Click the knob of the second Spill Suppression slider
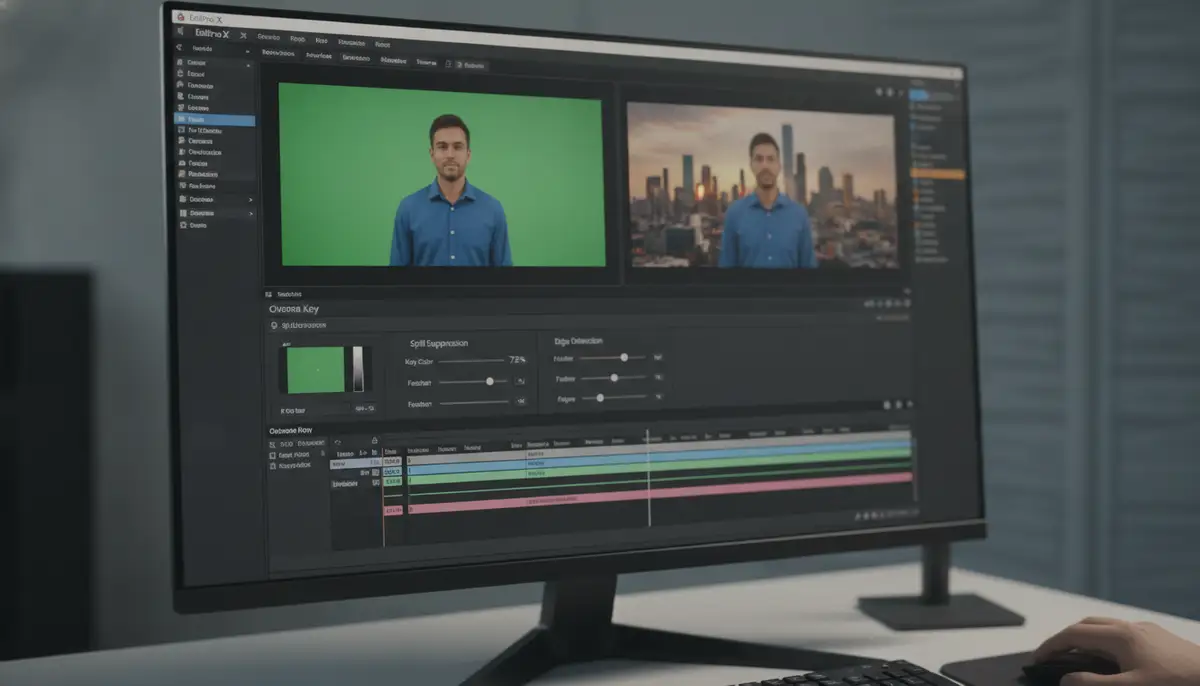Viewport: 1200px width, 686px height. [490, 381]
